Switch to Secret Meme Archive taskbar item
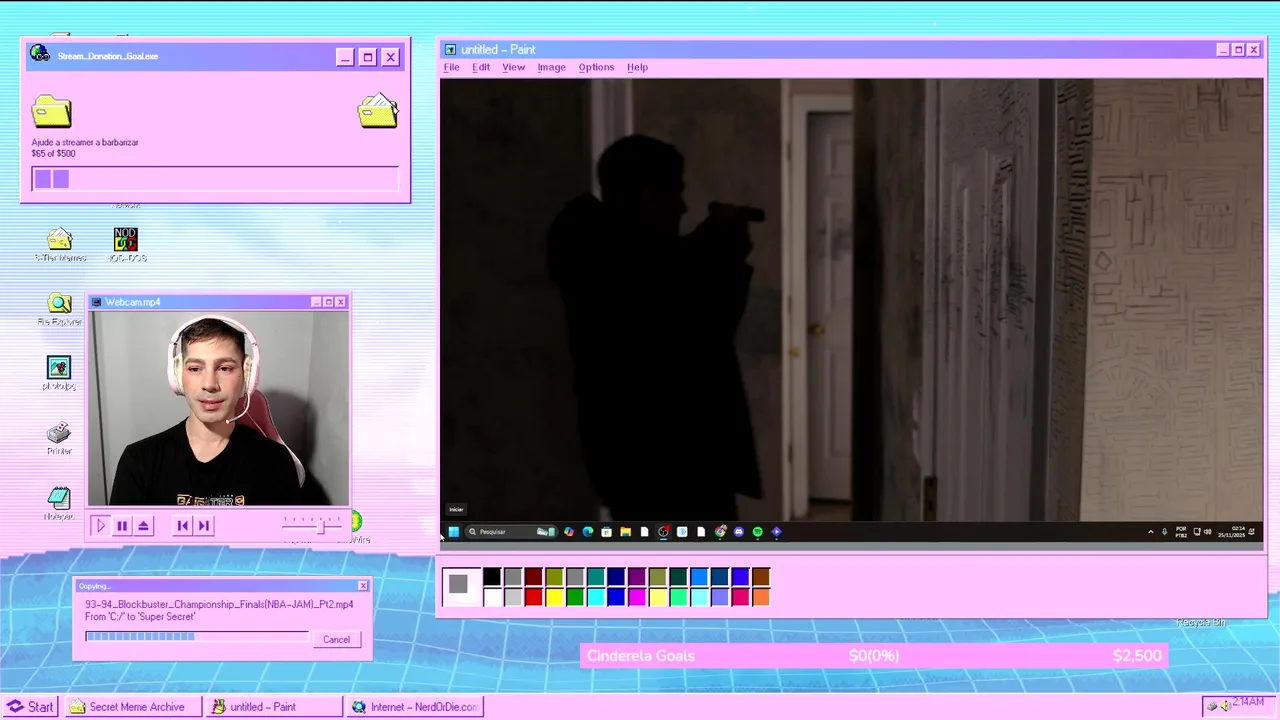The height and width of the screenshot is (720, 1280). (133, 706)
